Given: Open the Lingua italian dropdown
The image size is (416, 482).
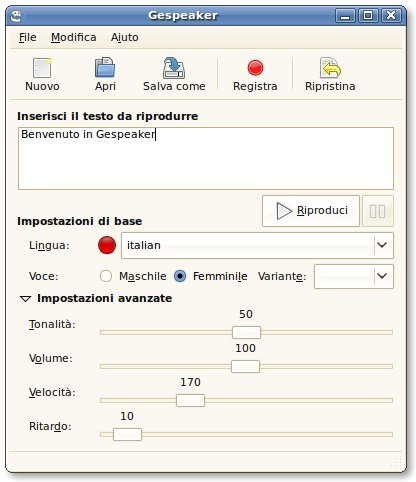Looking at the screenshot, I should coord(257,245).
